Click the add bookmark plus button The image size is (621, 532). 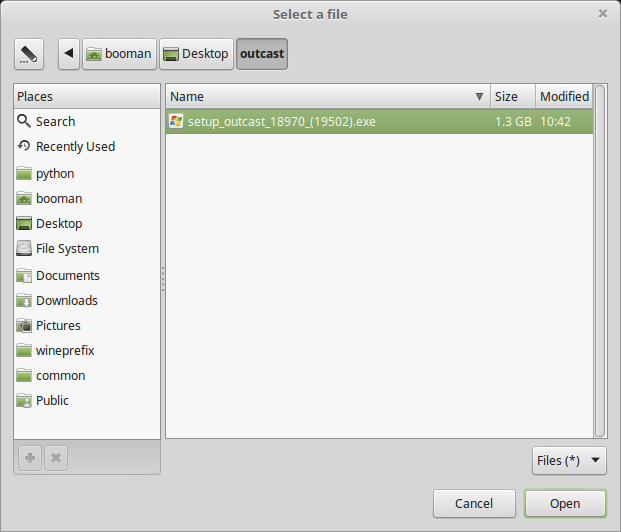pos(30,458)
